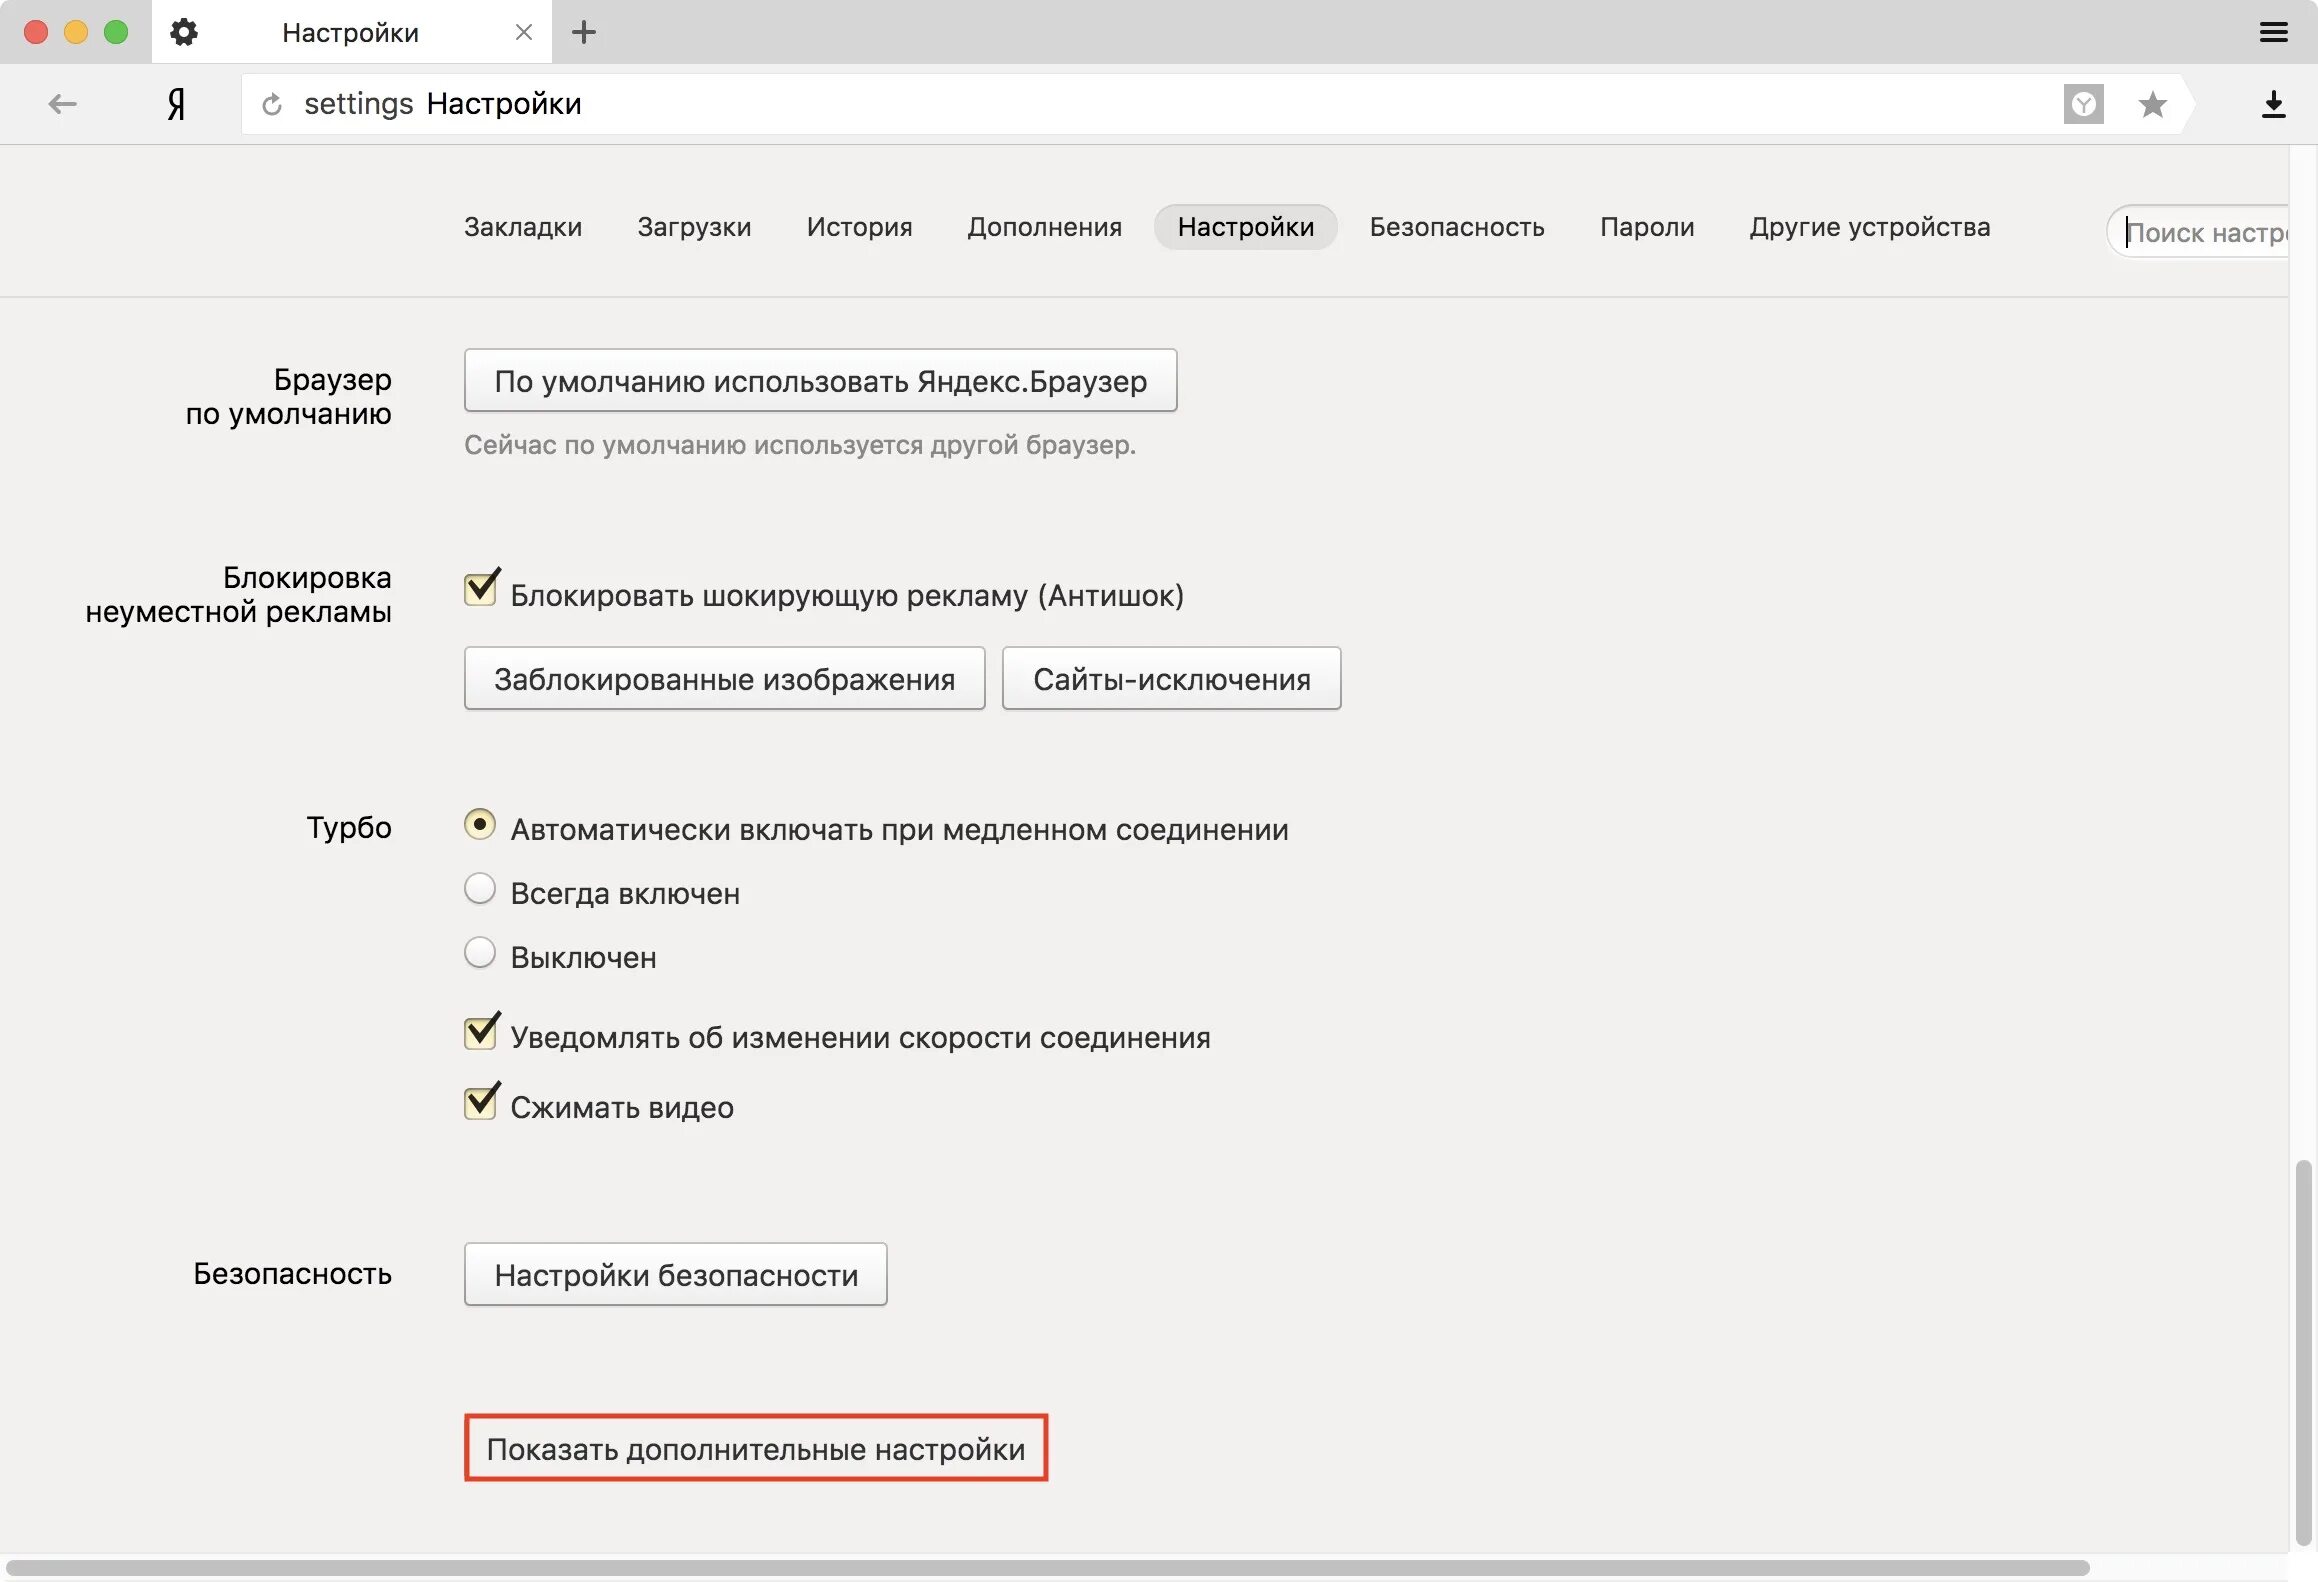Image resolution: width=2318 pixels, height=1582 pixels.
Task: Click the Protect shield icon in address bar
Action: [2083, 104]
